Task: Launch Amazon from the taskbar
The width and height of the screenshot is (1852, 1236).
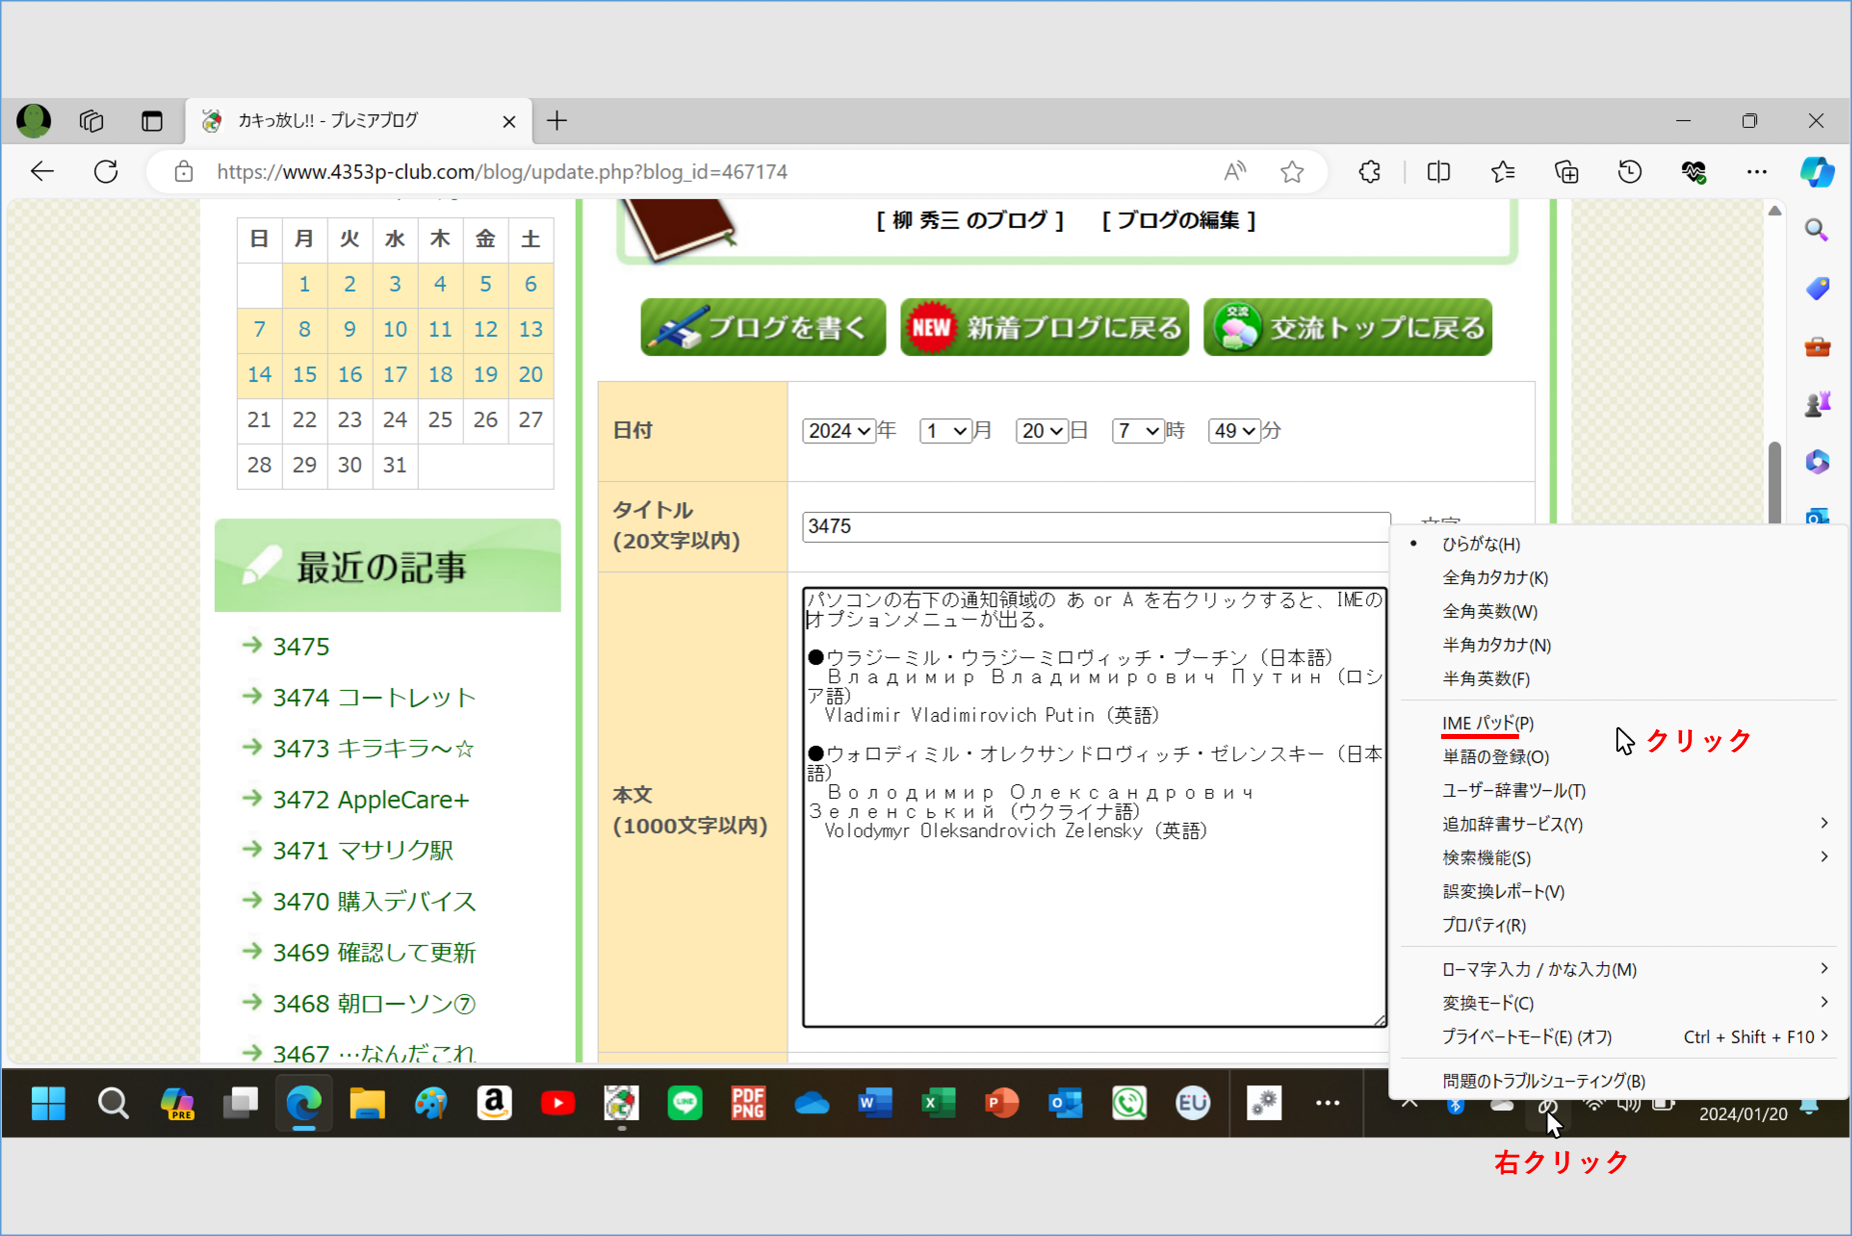Action: coord(494,1103)
